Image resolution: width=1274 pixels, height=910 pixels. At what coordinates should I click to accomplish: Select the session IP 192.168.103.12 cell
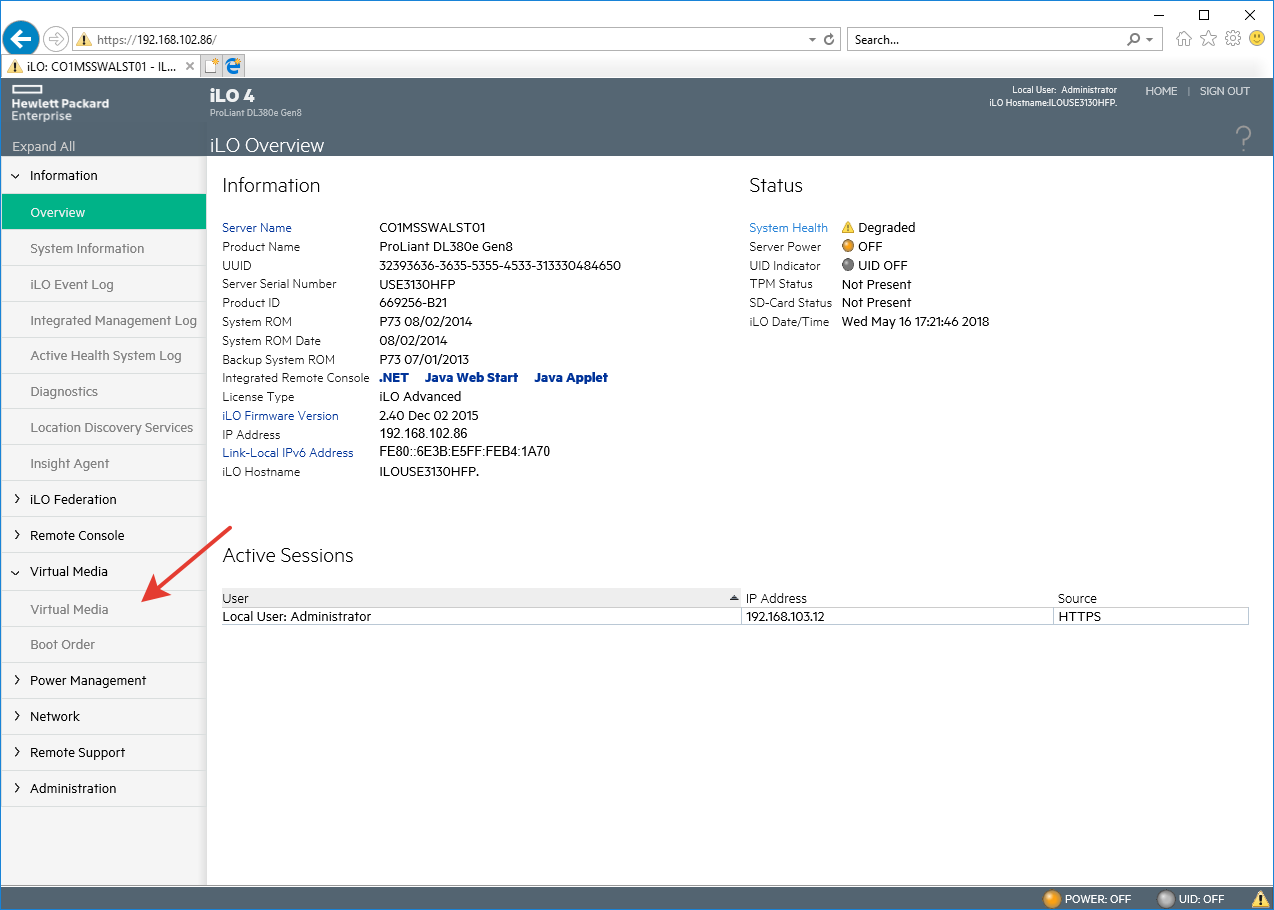[897, 617]
